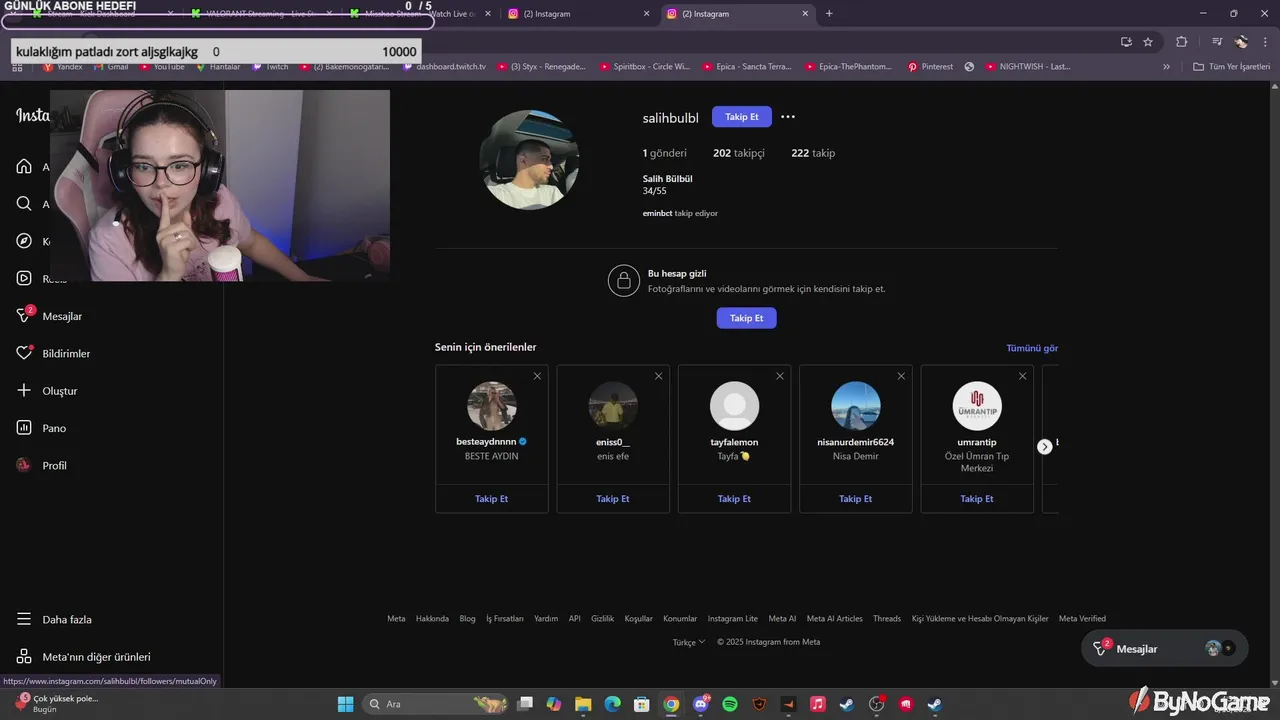Screen dimensions: 1280x720
Task: Open Microsoft Store from taskbar
Action: point(642,704)
